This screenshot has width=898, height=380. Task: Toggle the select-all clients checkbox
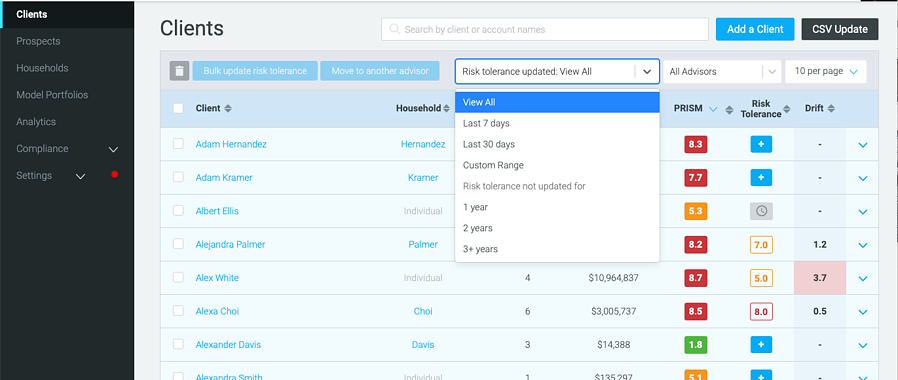pyautogui.click(x=178, y=108)
